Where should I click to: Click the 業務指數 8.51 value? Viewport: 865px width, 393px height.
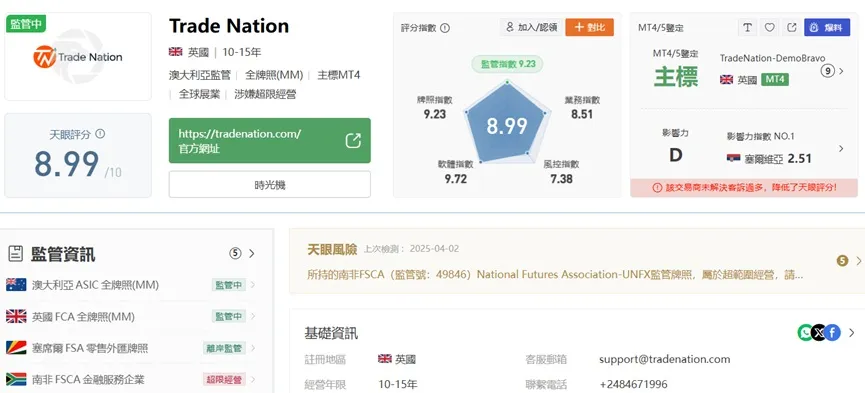(x=582, y=114)
